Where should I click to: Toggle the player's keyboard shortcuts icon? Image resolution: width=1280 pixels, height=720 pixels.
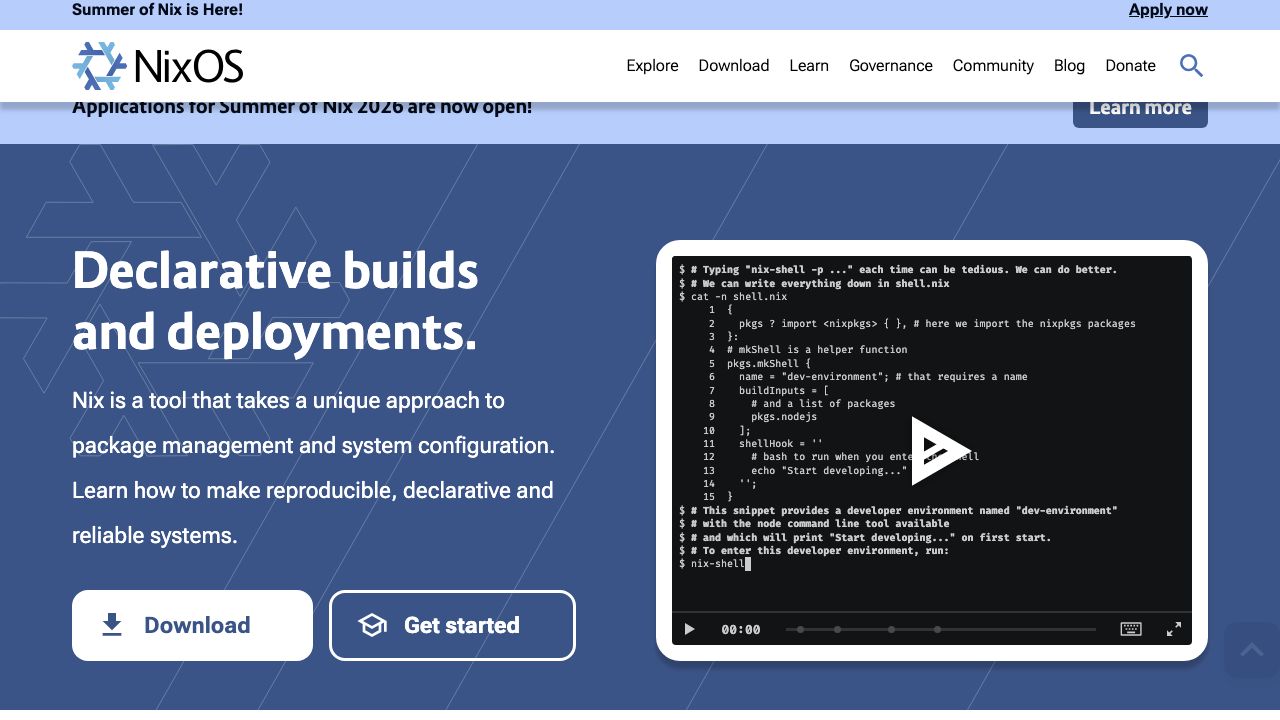point(1131,629)
